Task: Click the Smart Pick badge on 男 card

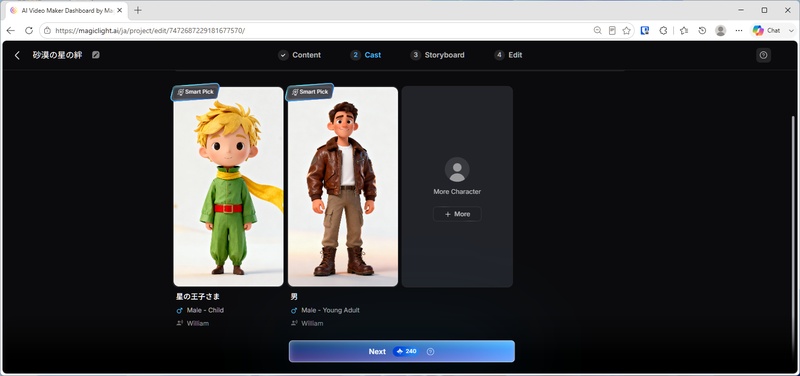Action: click(309, 92)
